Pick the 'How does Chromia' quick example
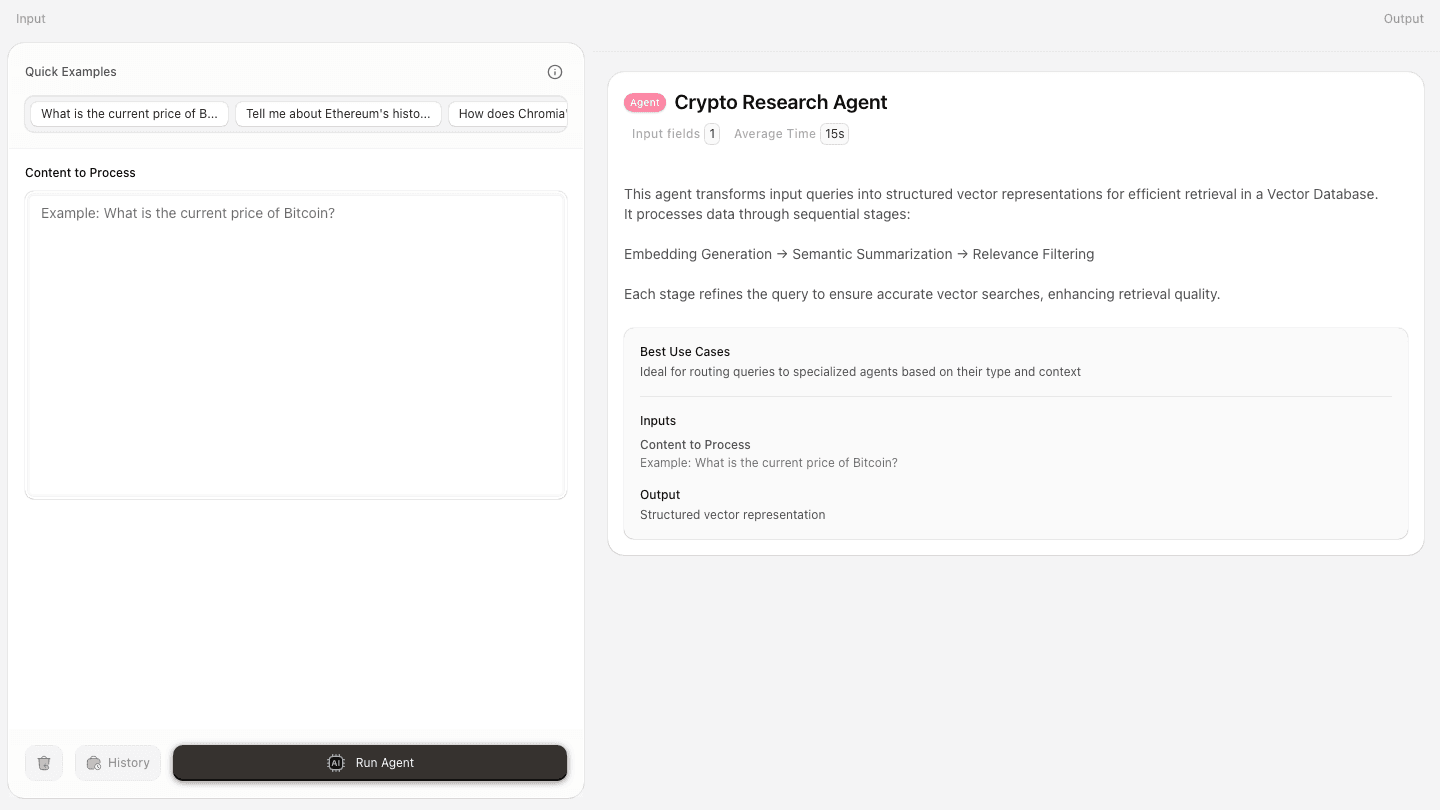 coord(508,114)
